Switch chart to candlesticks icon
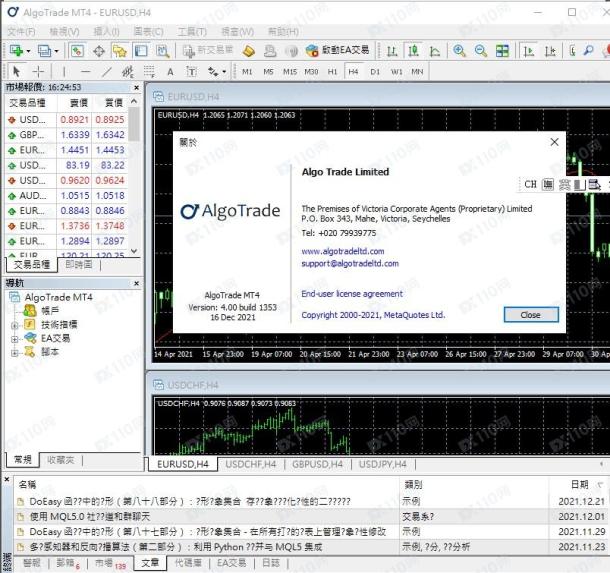610x573 pixels. coord(413,51)
